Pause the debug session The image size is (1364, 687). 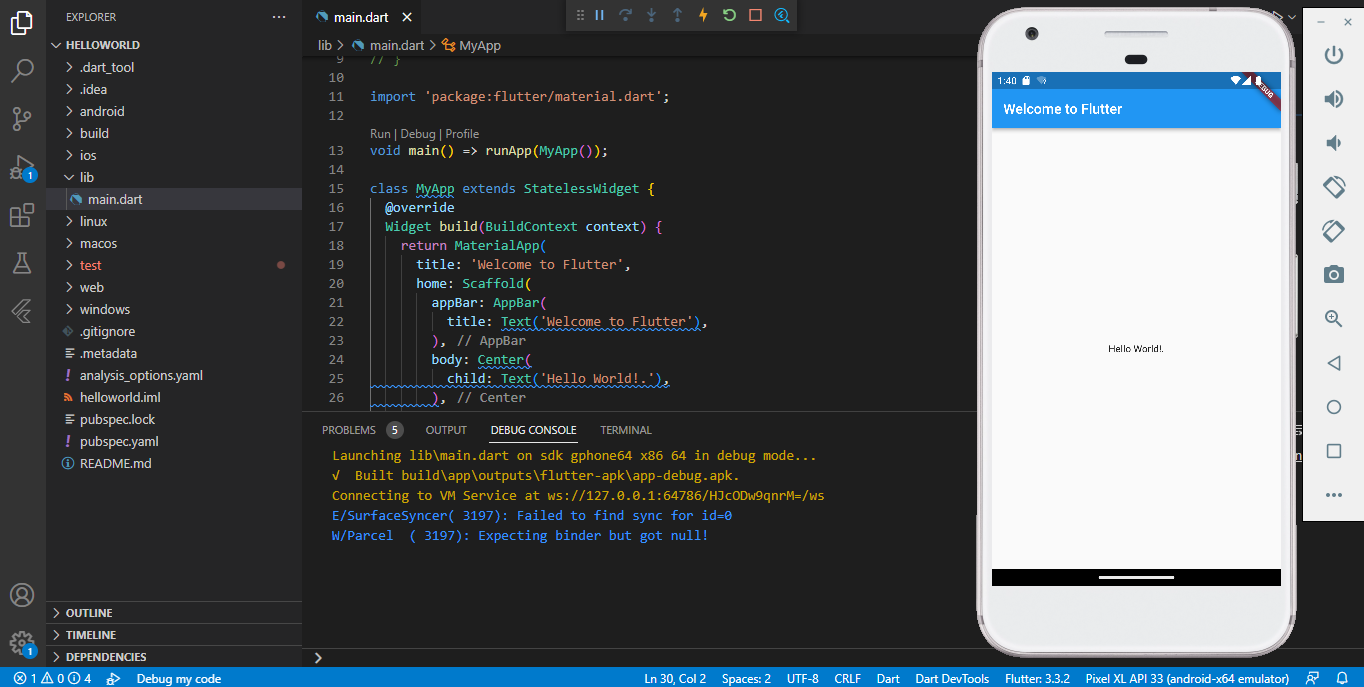[600, 15]
